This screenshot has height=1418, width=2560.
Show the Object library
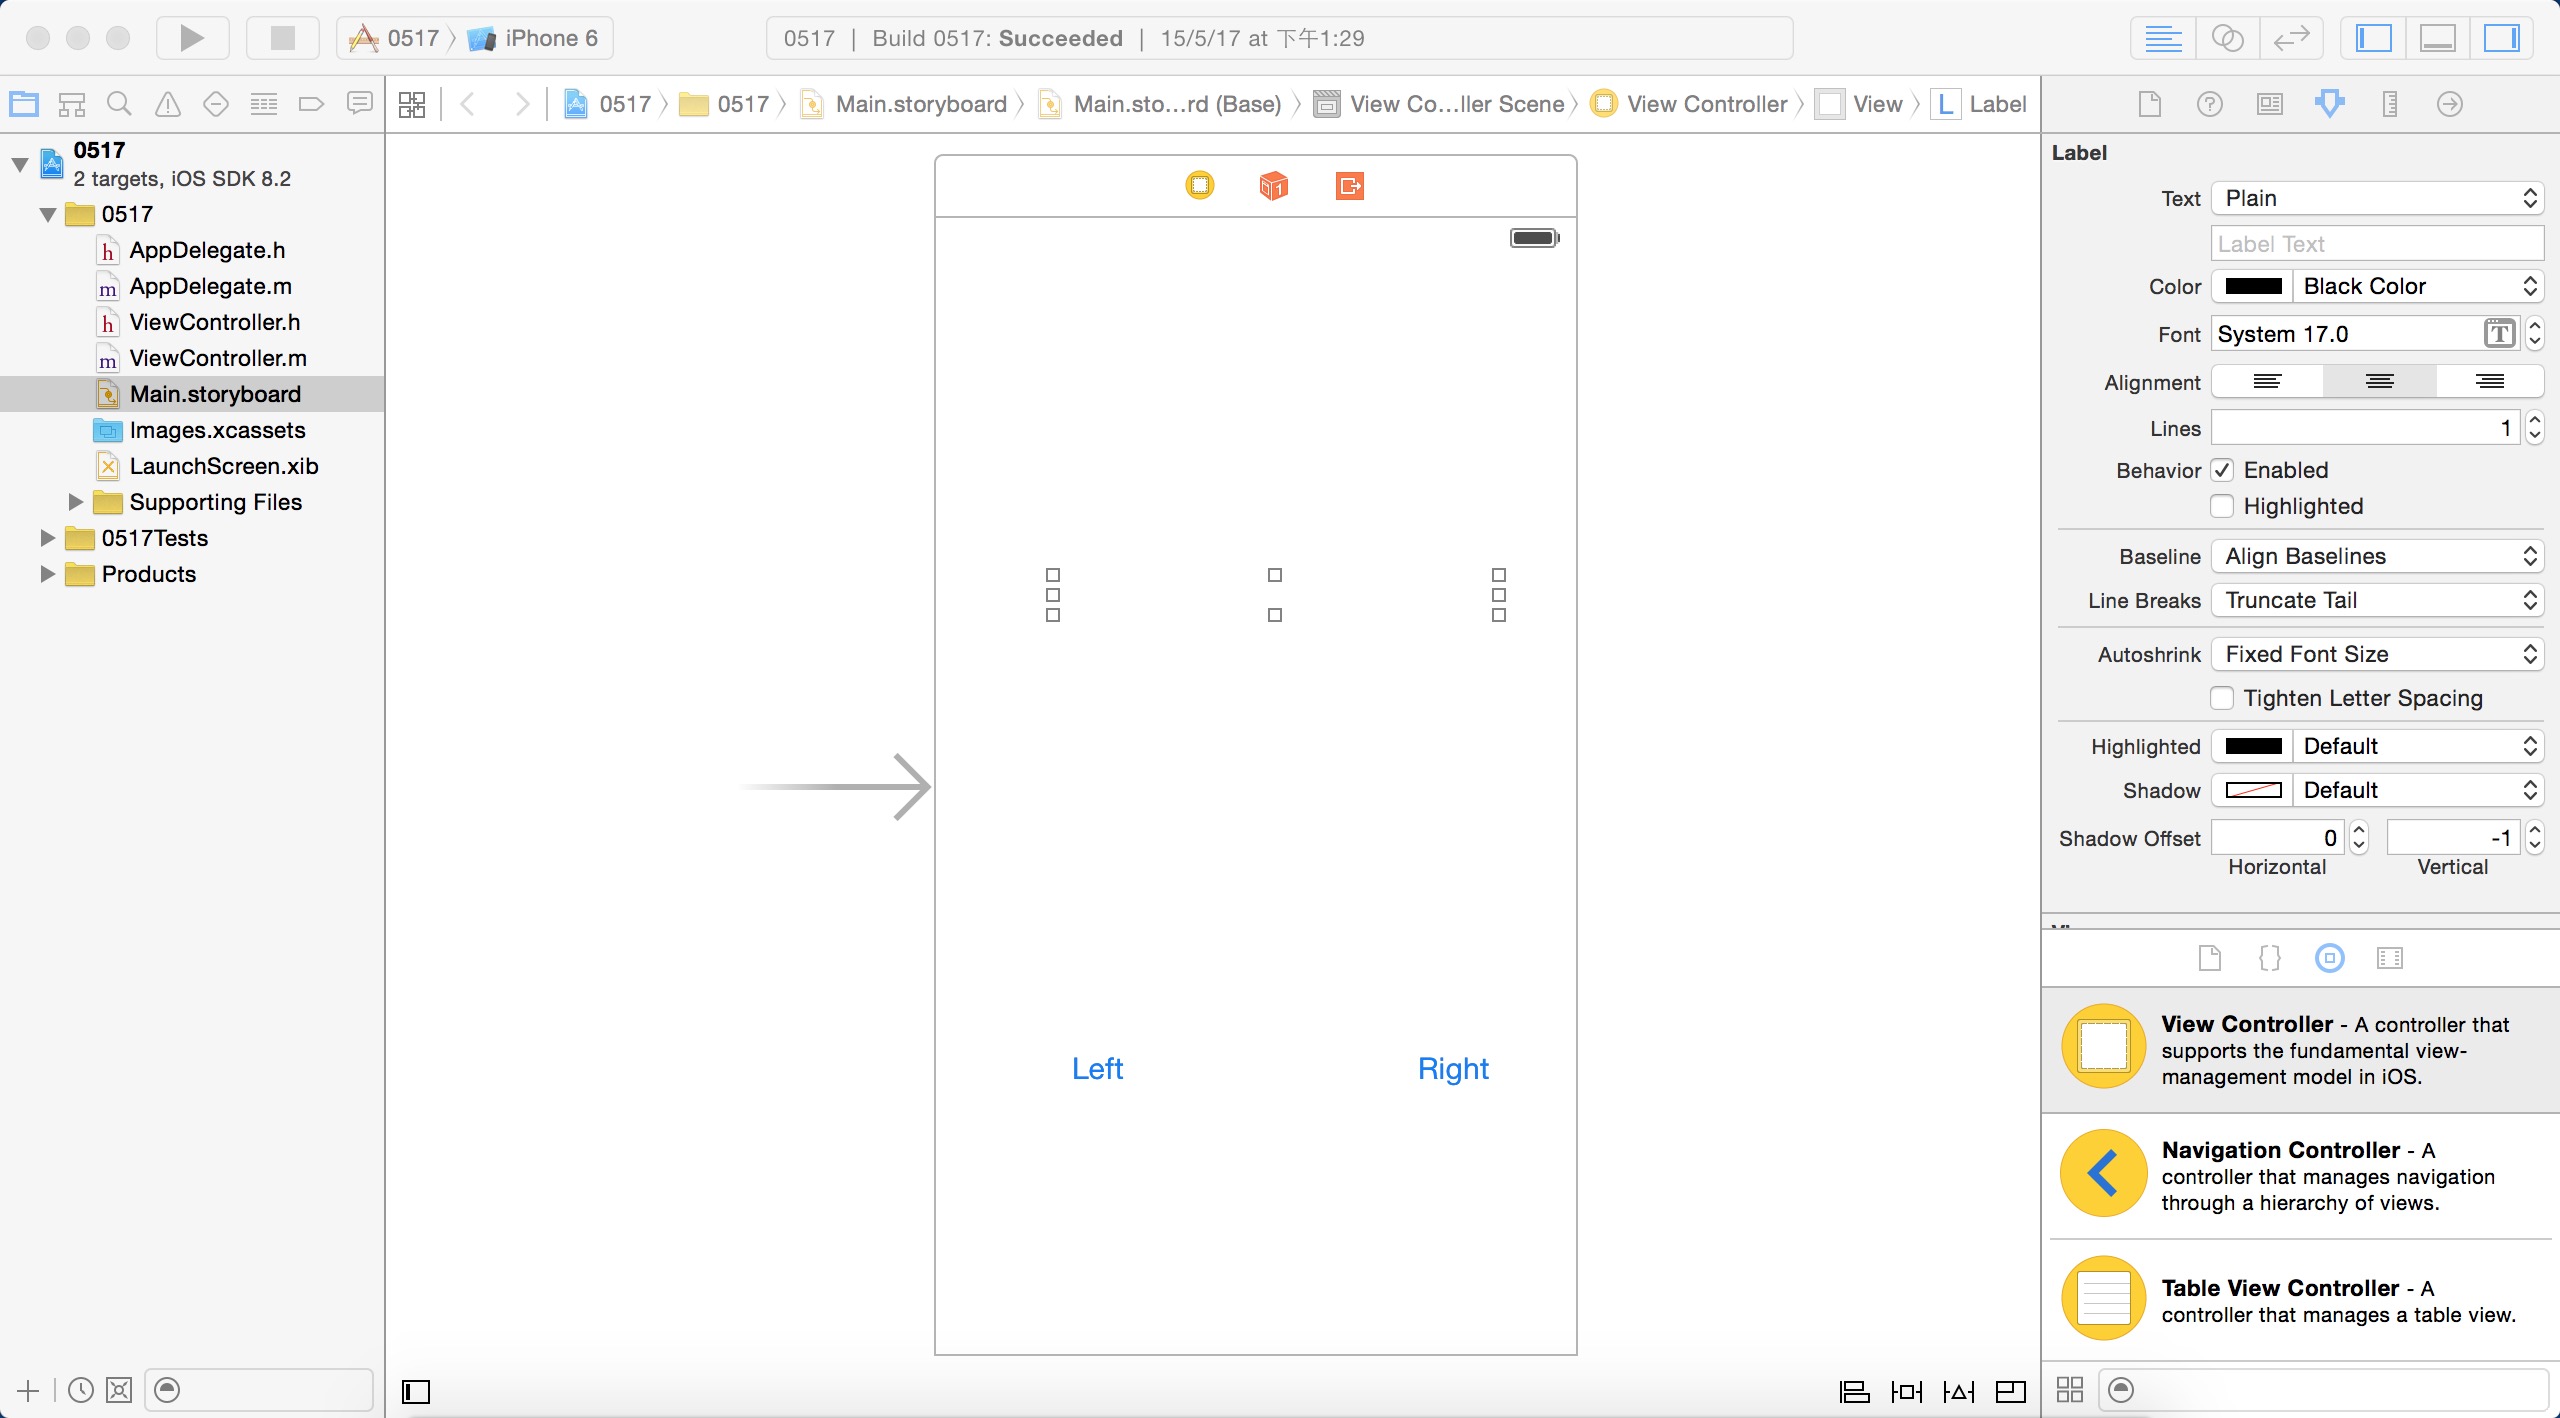[x=2330, y=958]
